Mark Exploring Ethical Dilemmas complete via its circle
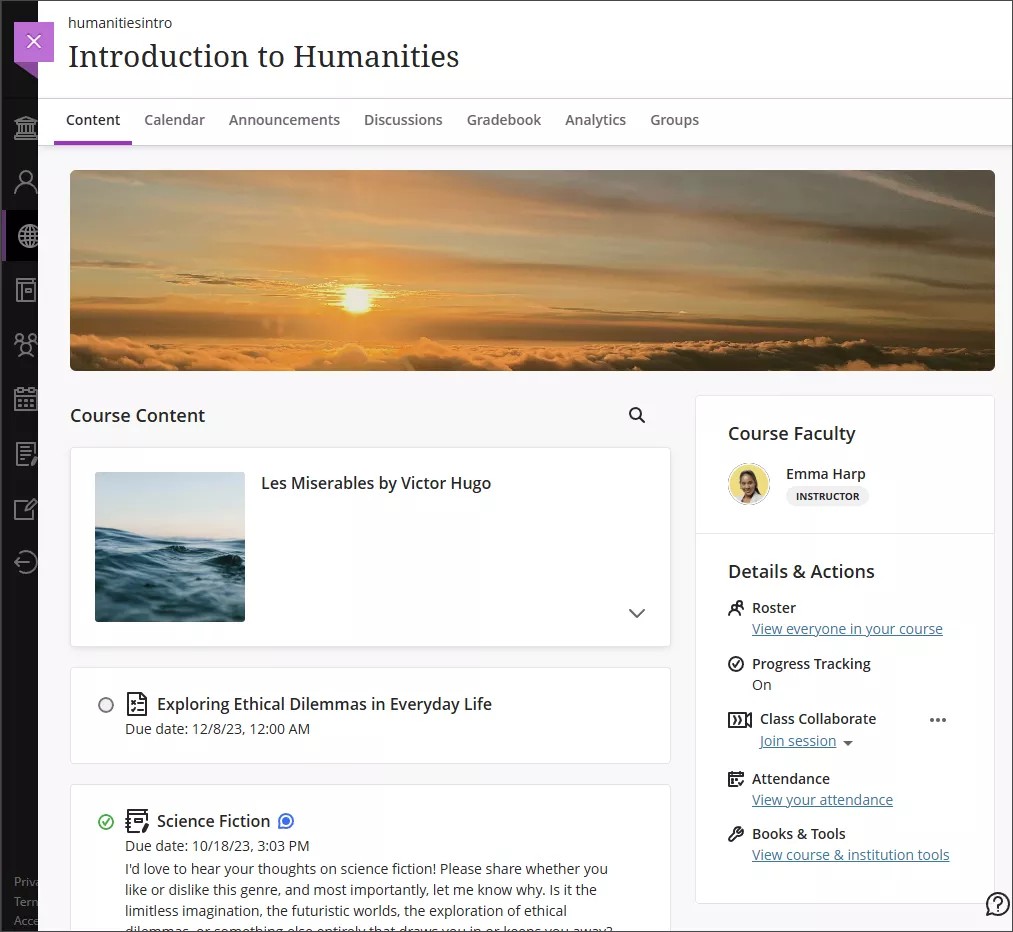Viewport: 1013px width, 932px height. [x=106, y=705]
